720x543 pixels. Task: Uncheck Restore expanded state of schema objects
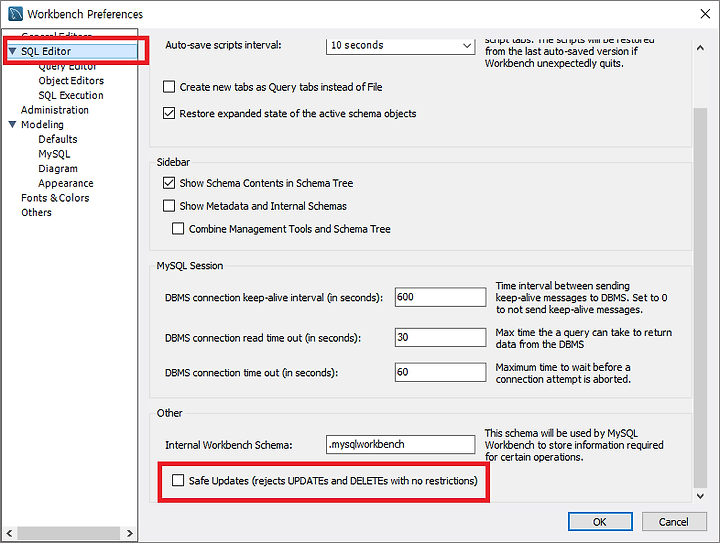tap(169, 113)
